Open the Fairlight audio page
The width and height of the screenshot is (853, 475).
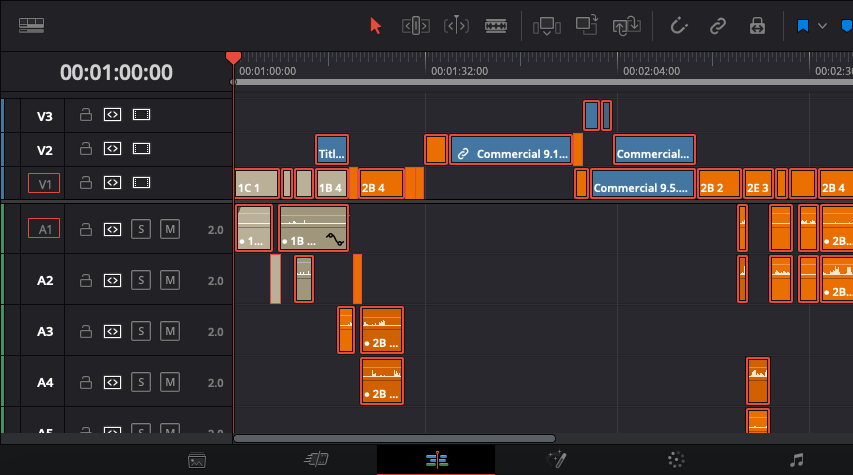(796, 460)
